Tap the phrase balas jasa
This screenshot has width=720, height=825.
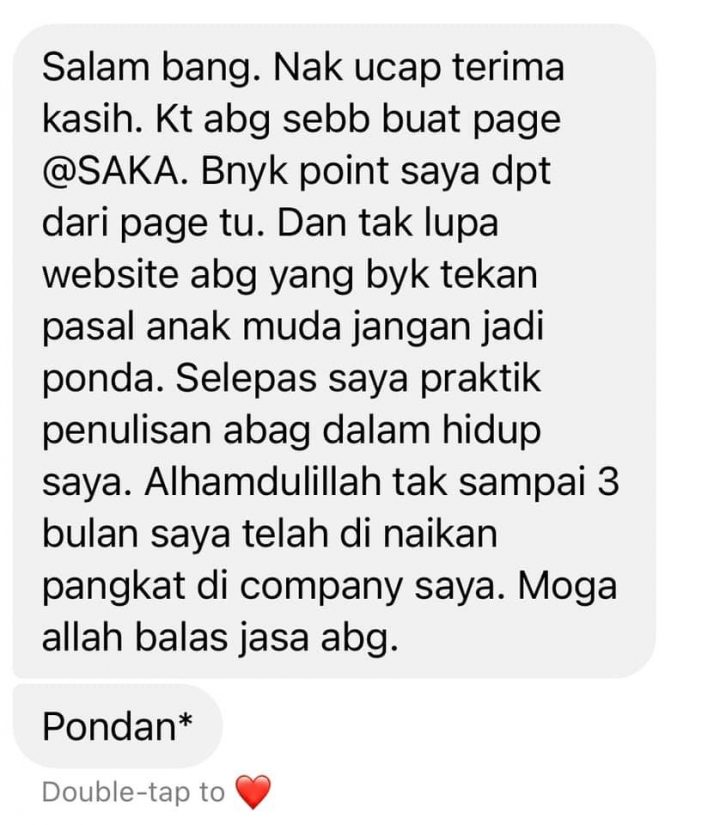click(222, 639)
